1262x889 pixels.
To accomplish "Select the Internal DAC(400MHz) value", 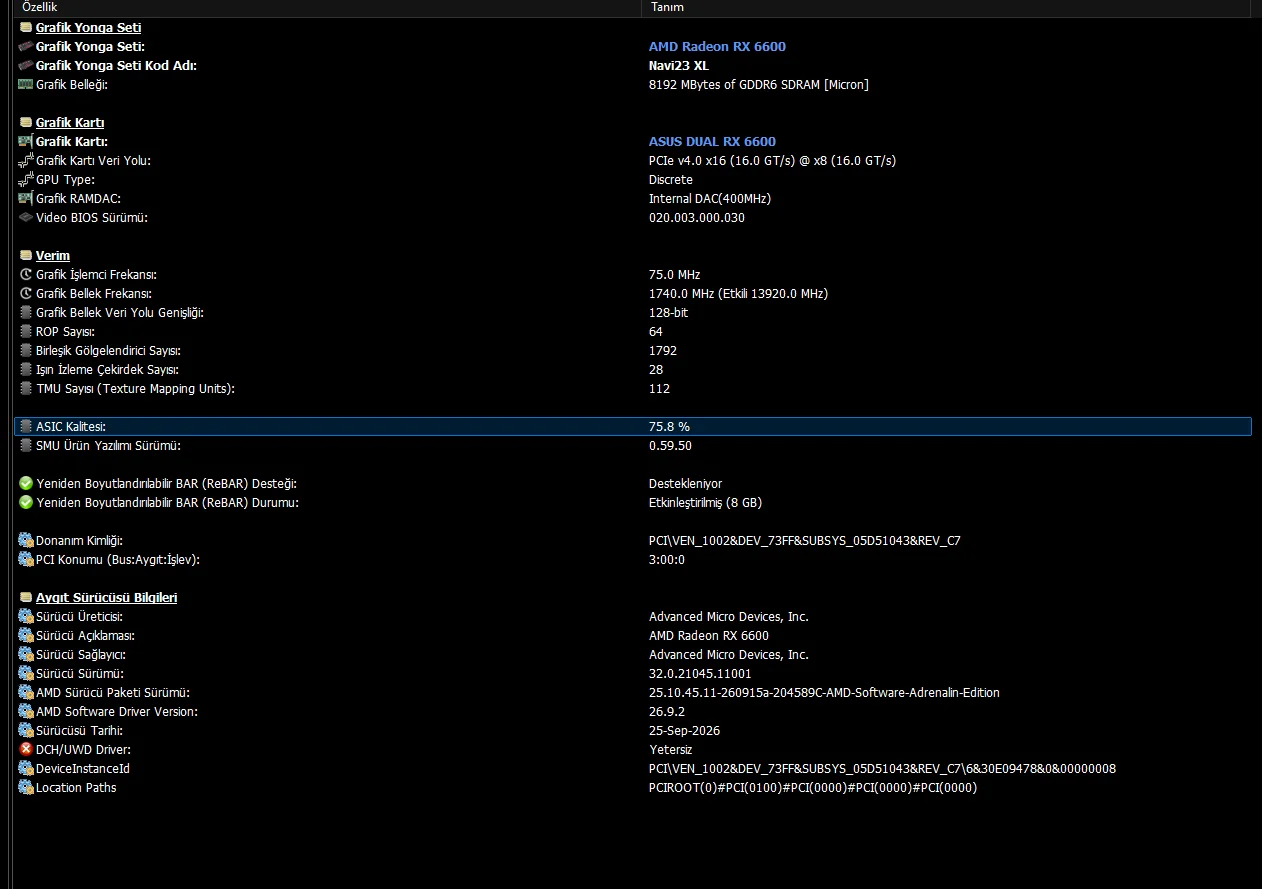I will (710, 199).
